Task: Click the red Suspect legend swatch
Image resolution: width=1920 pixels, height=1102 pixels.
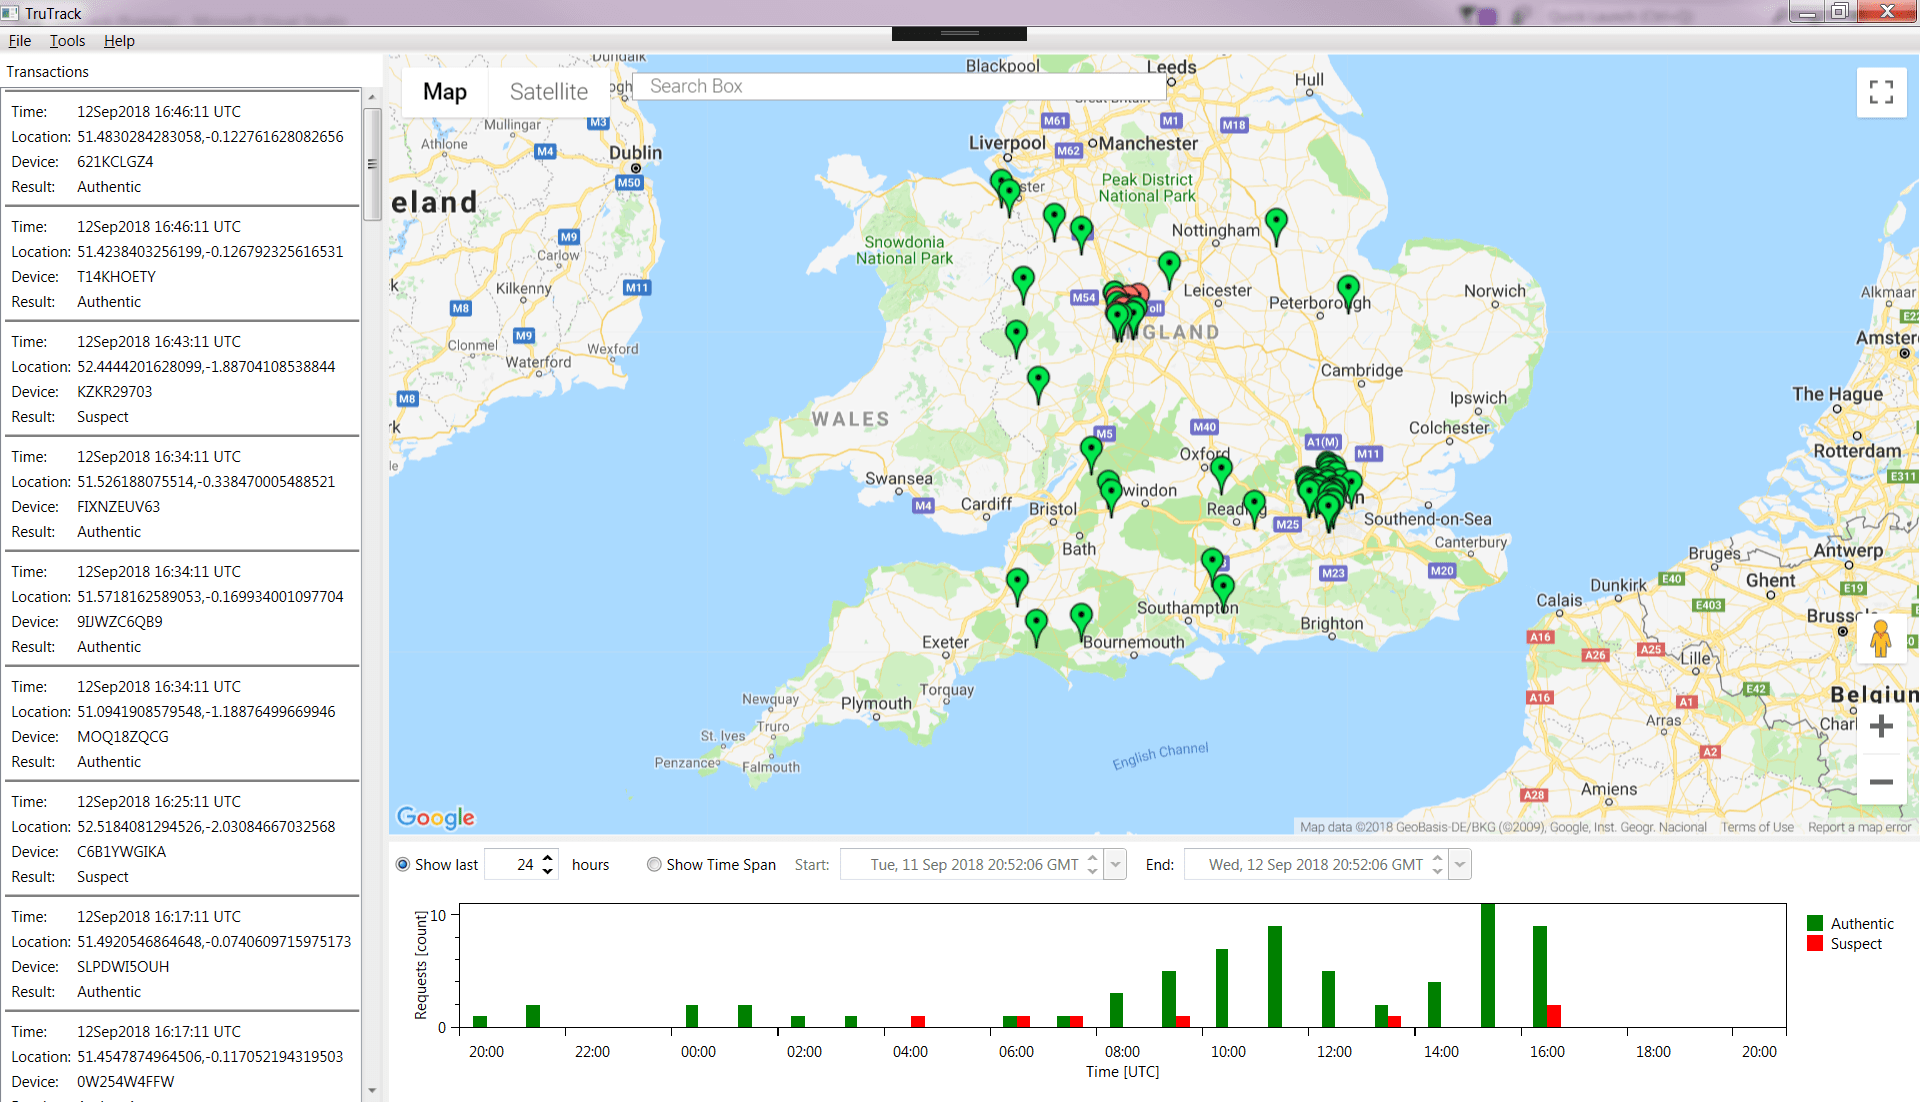Action: pos(1815,943)
